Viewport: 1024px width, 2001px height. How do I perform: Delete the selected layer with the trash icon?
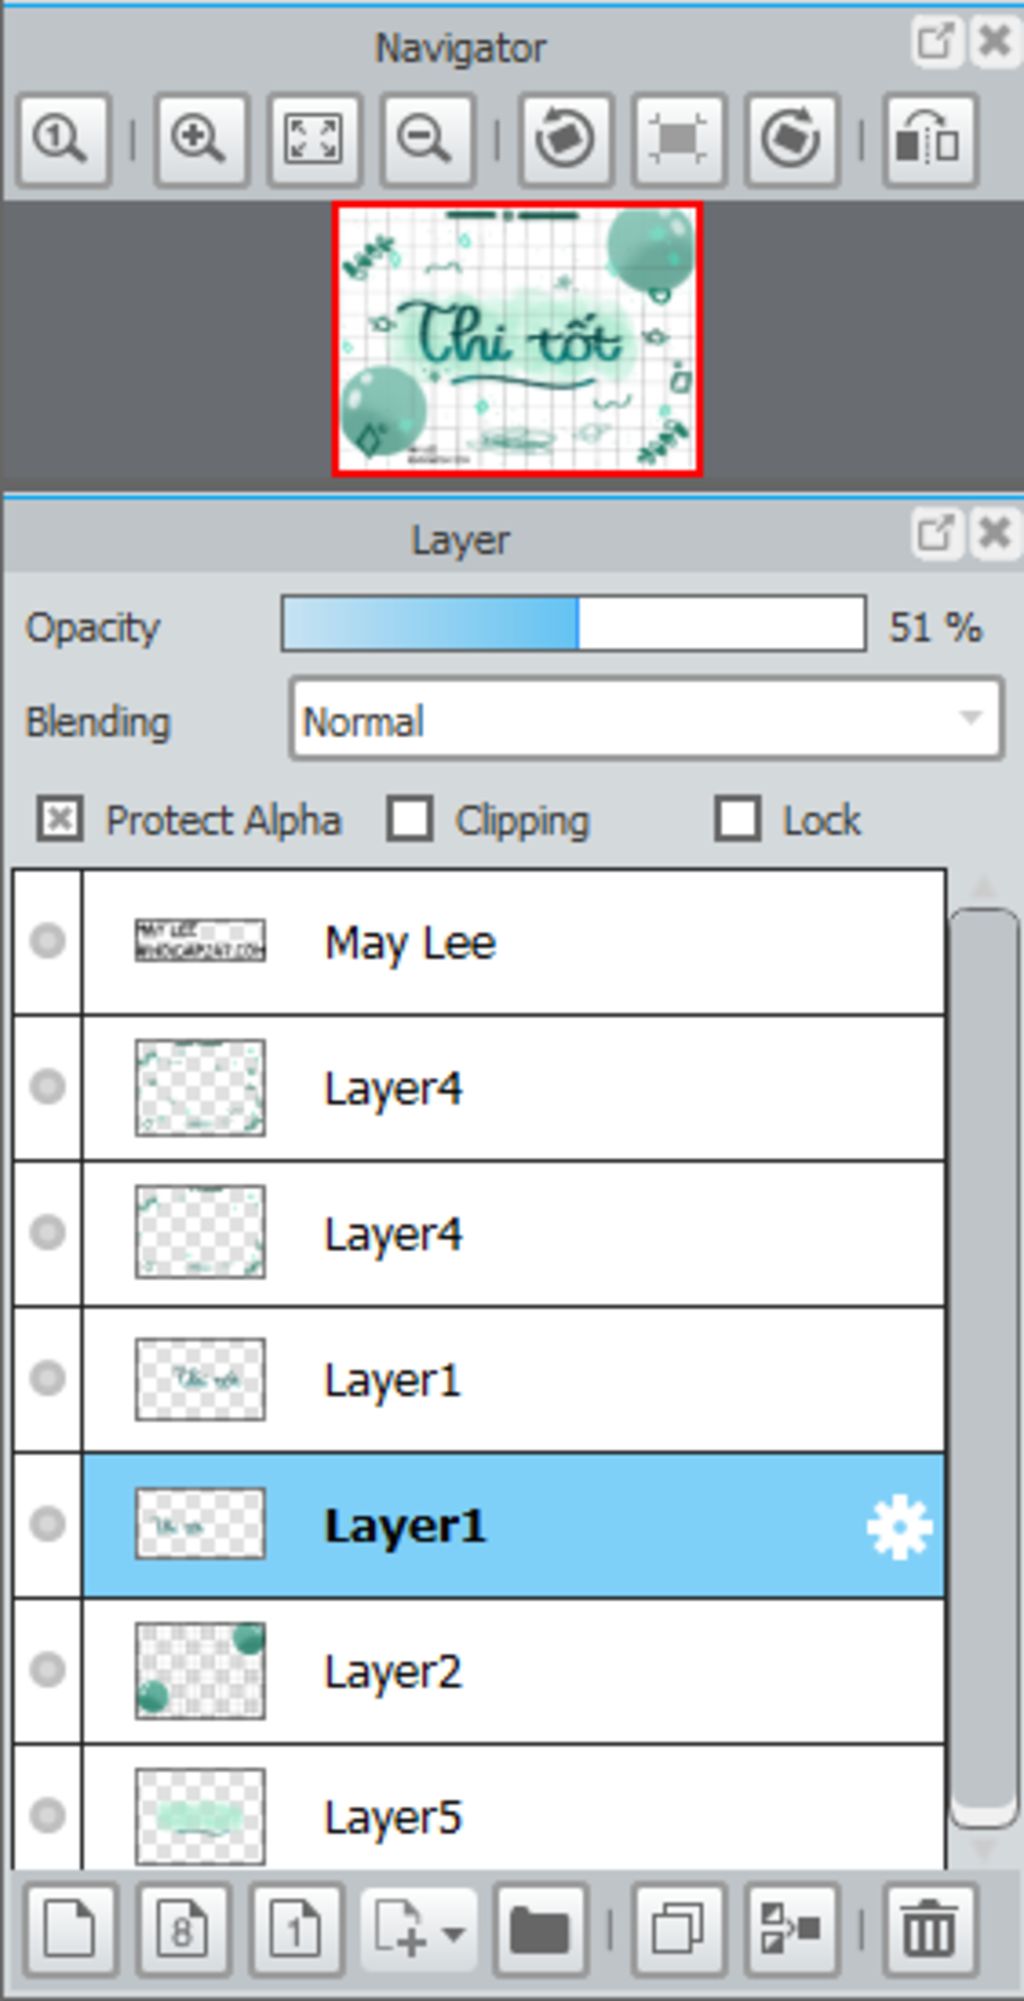pyautogui.click(x=929, y=1929)
